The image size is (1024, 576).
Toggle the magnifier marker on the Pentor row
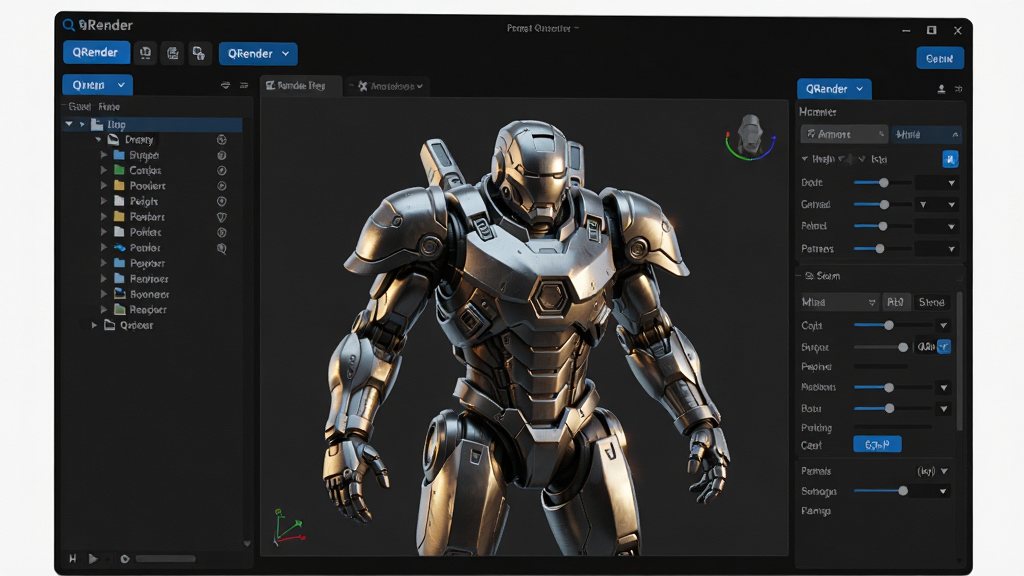pos(221,248)
